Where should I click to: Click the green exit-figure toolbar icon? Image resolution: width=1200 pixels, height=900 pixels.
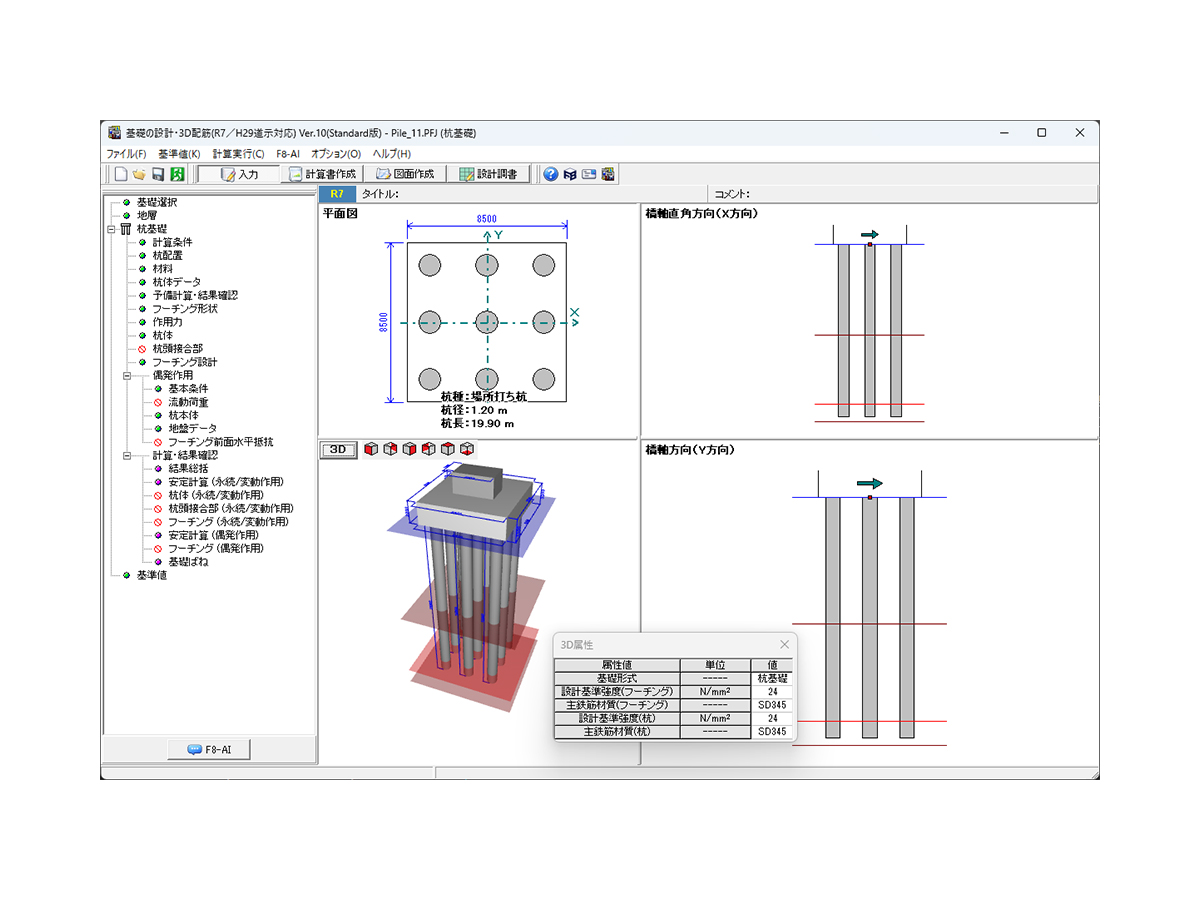[x=177, y=174]
